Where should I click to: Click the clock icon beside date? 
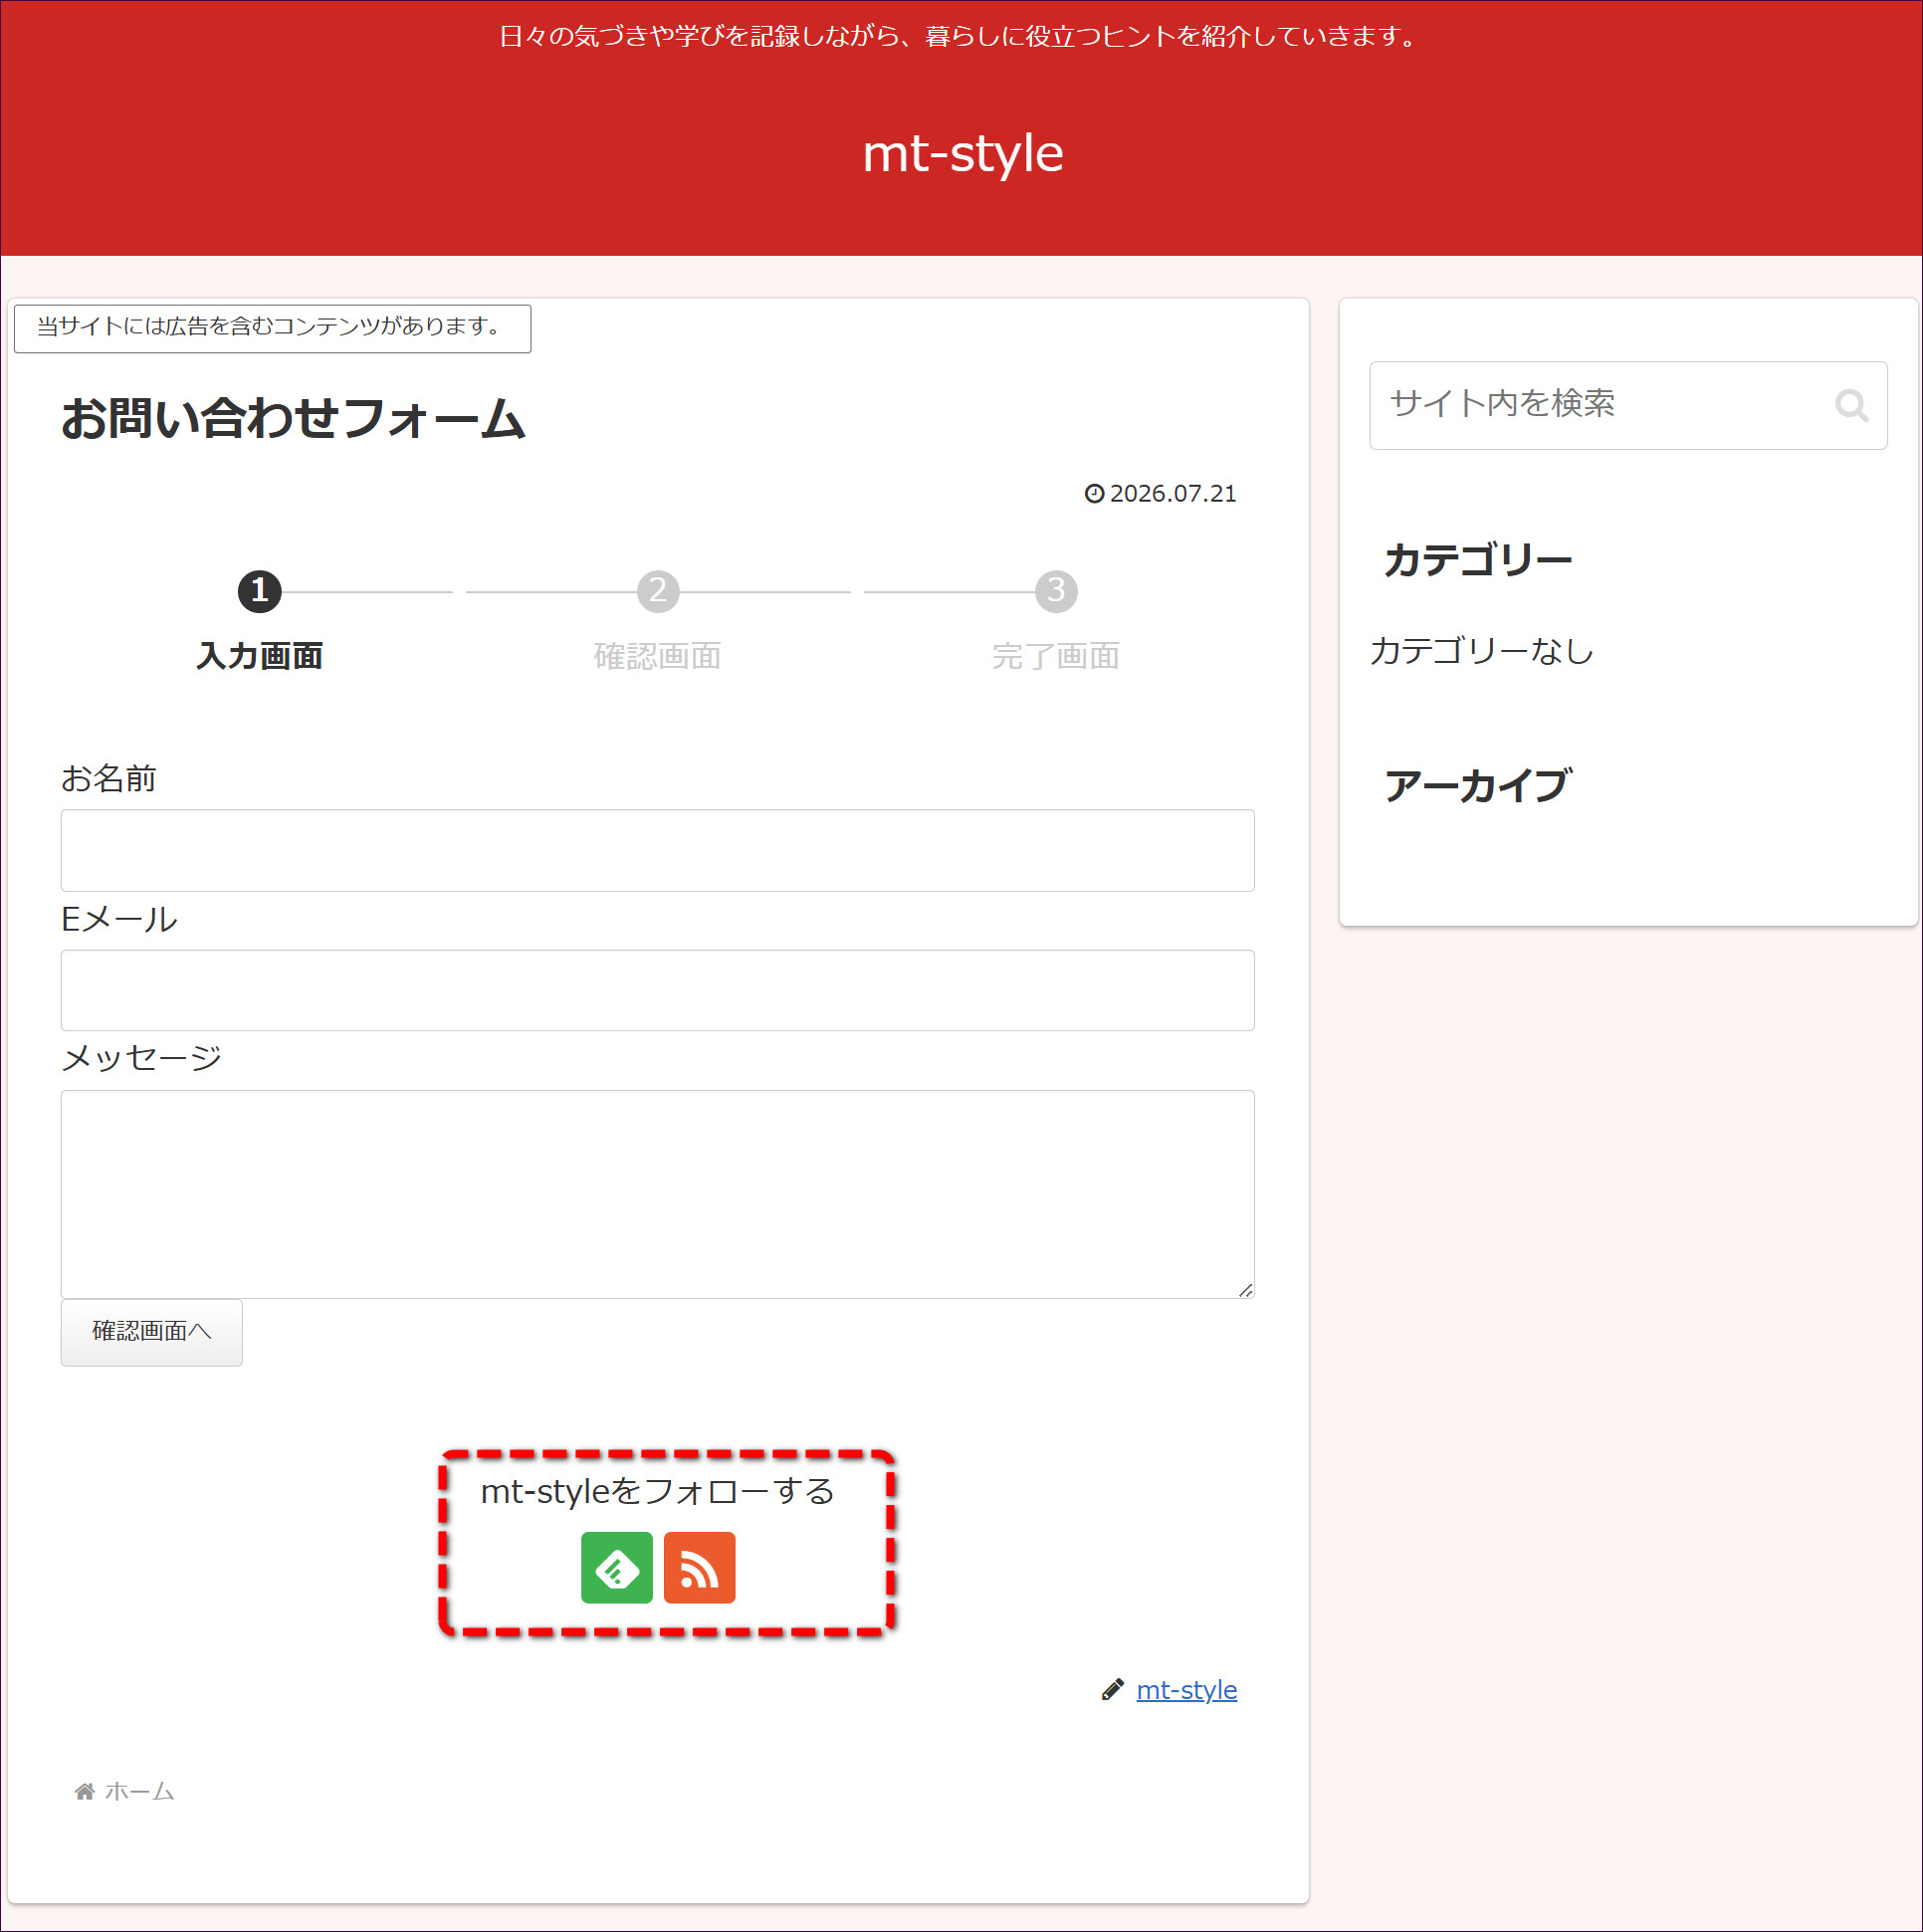pyautogui.click(x=1095, y=493)
